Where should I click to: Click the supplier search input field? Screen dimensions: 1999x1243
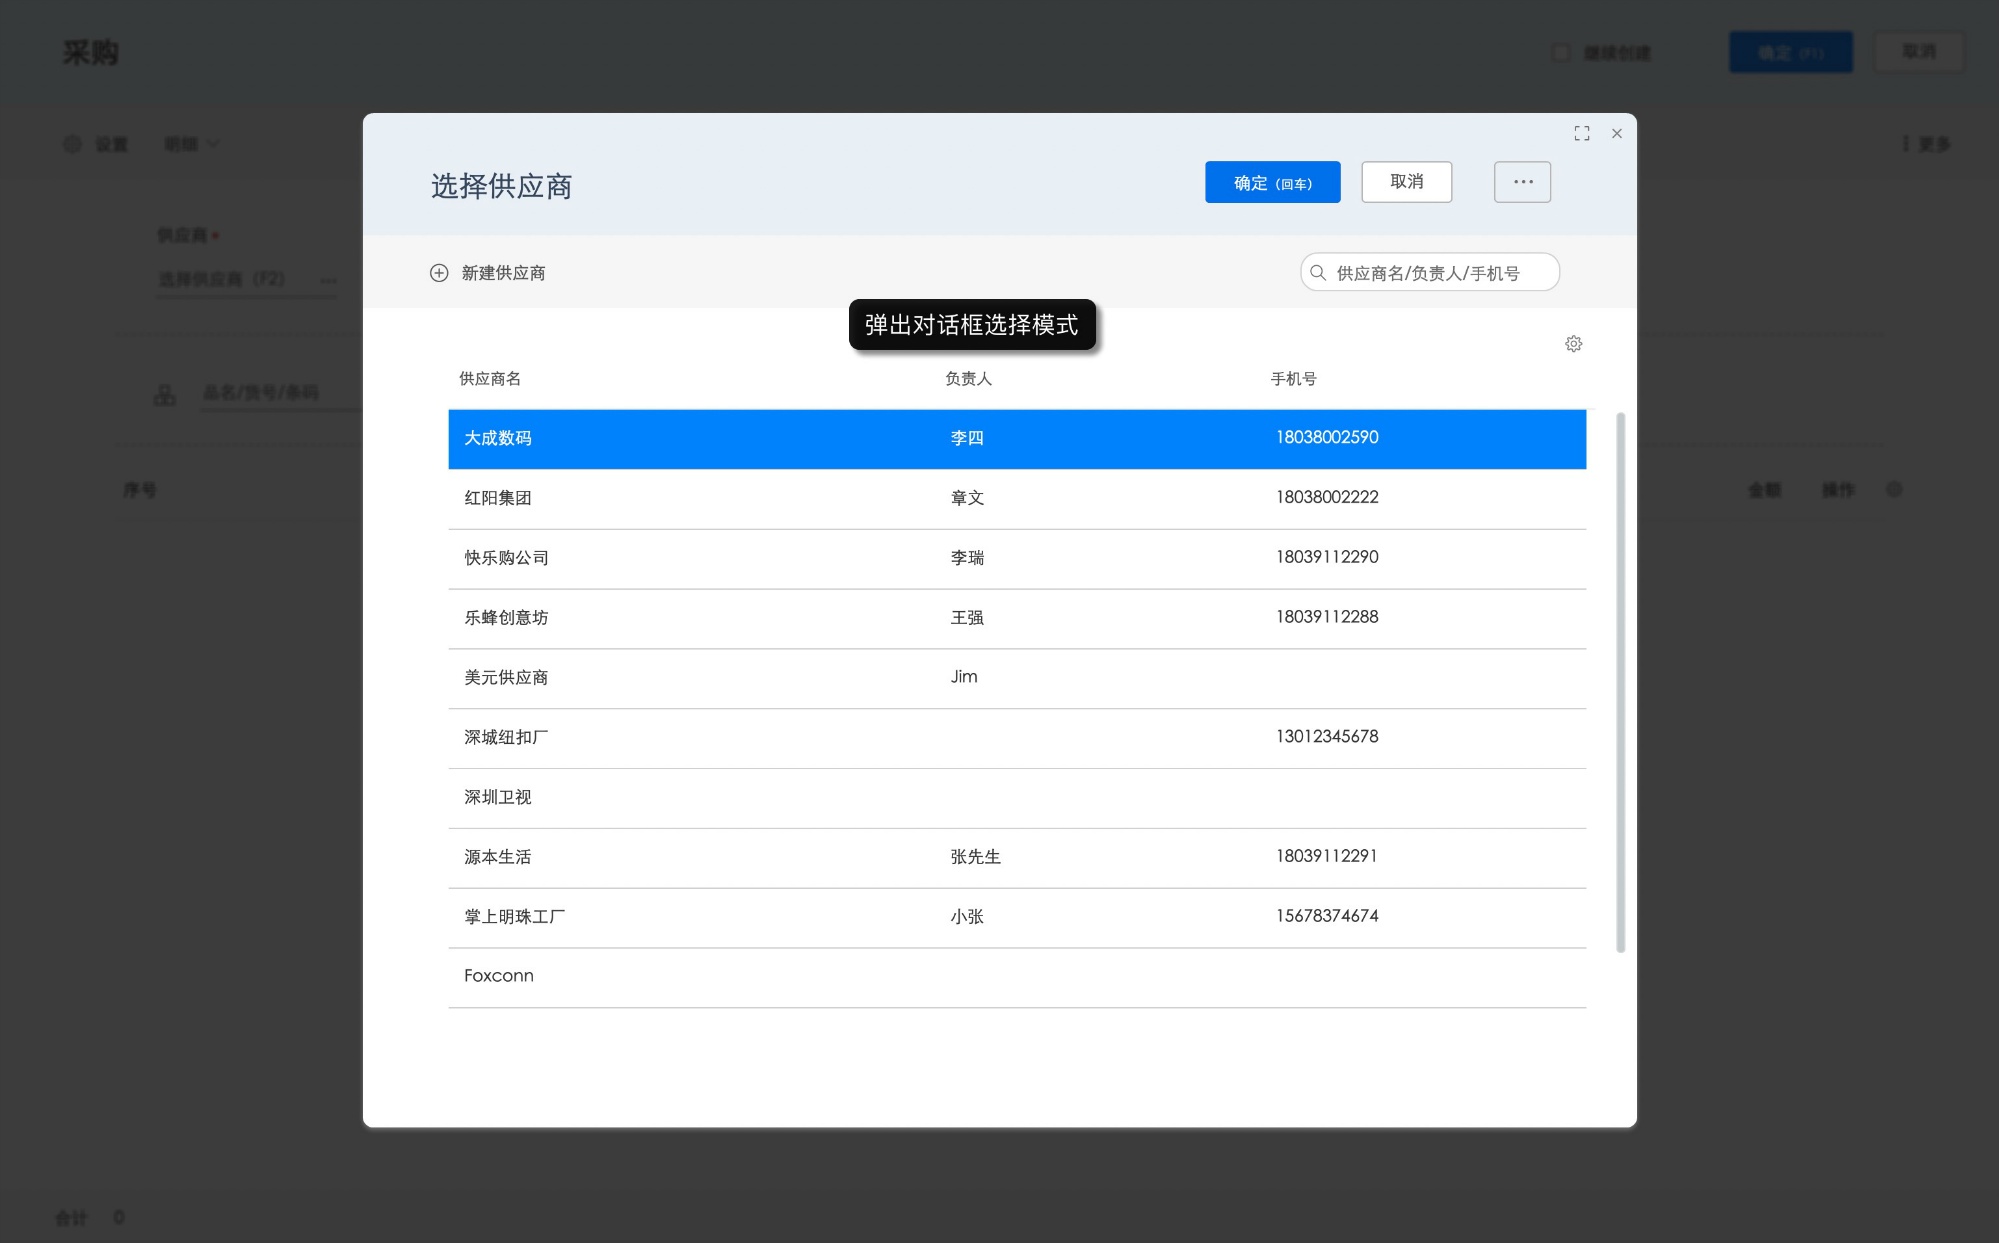point(1430,271)
